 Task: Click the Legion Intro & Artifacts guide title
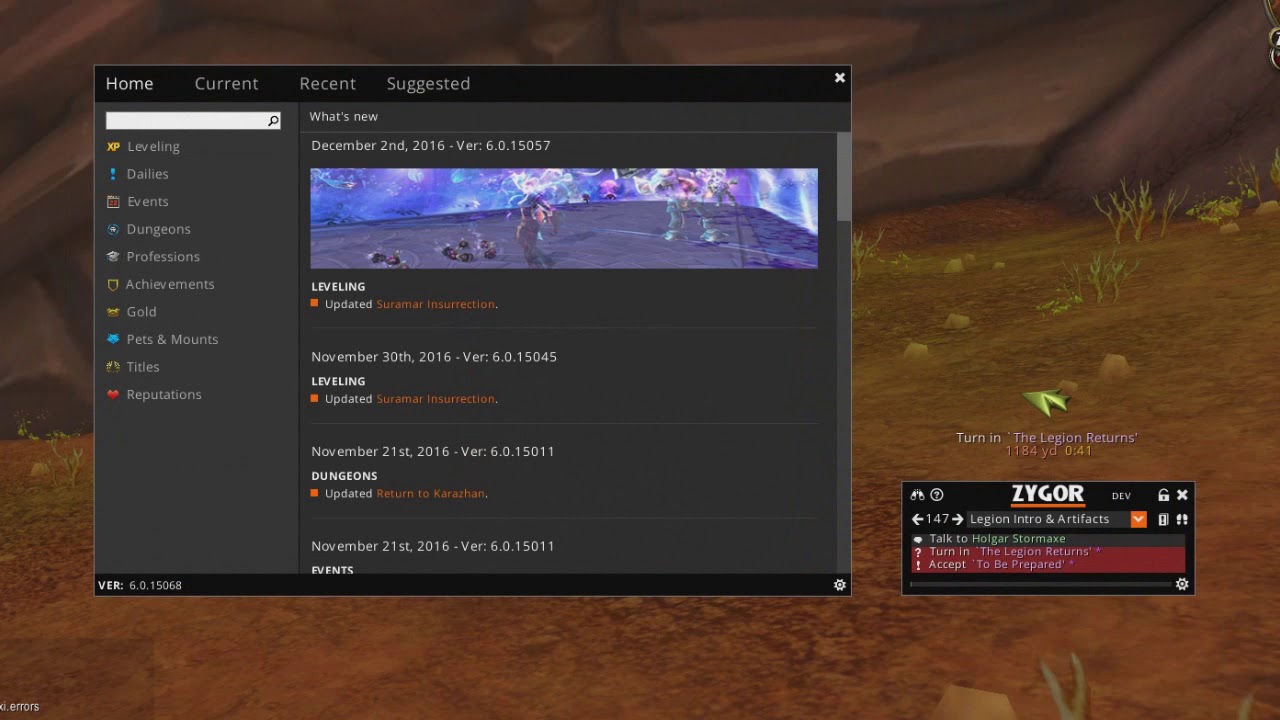pyautogui.click(x=1039, y=519)
